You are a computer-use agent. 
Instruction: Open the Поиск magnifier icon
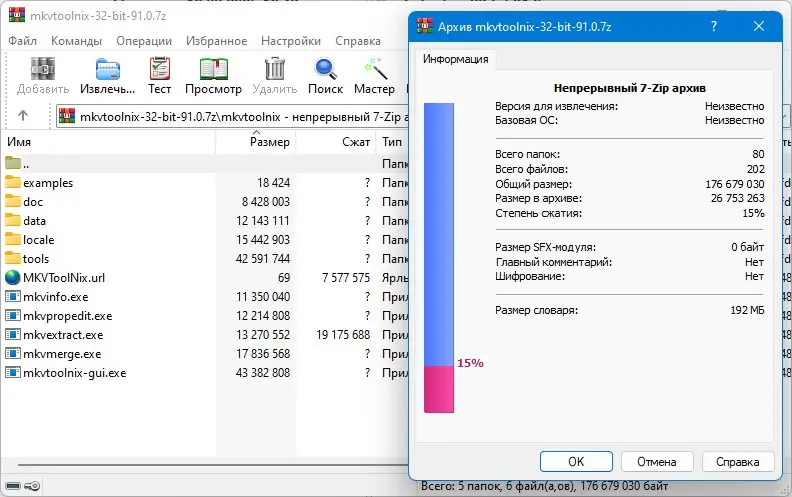pyautogui.click(x=325, y=69)
